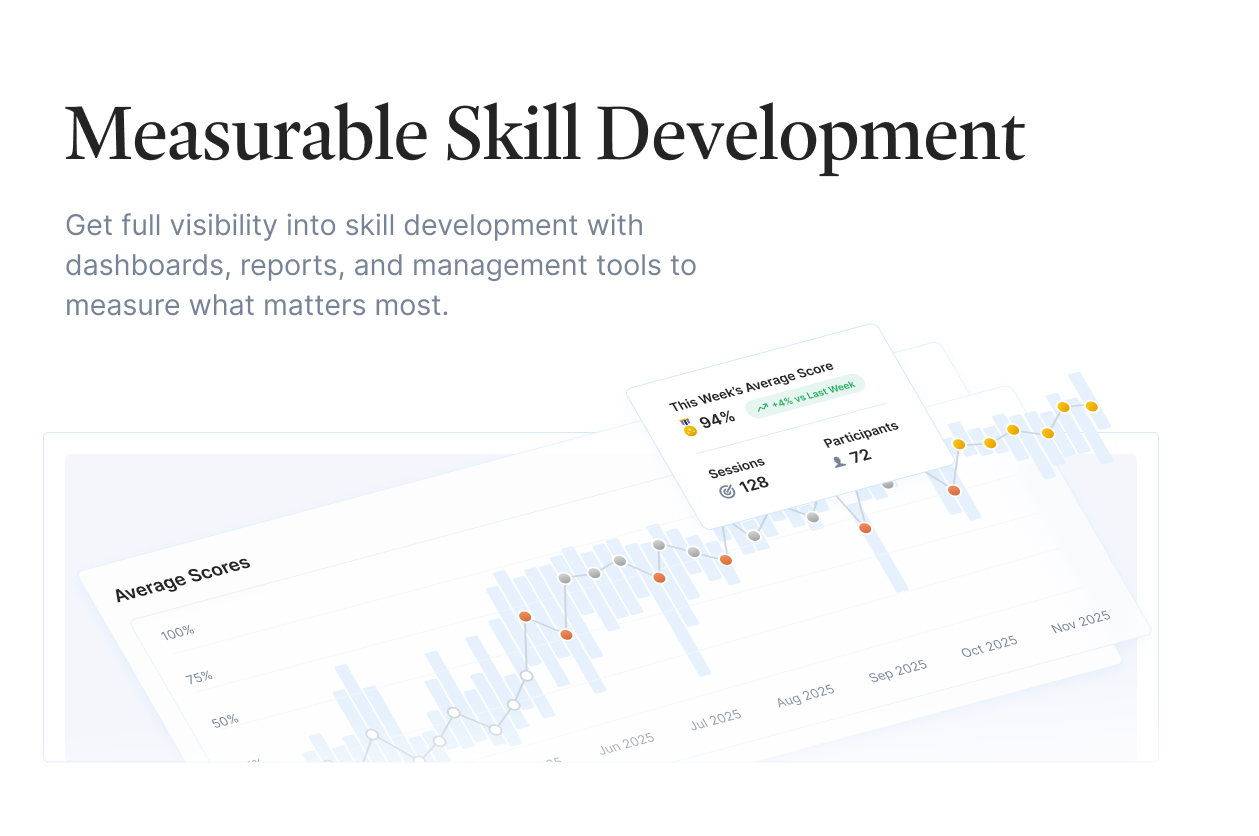The height and width of the screenshot is (836, 1259).
Task: Select the 'Nov 2025' month label
Action: [x=1081, y=621]
